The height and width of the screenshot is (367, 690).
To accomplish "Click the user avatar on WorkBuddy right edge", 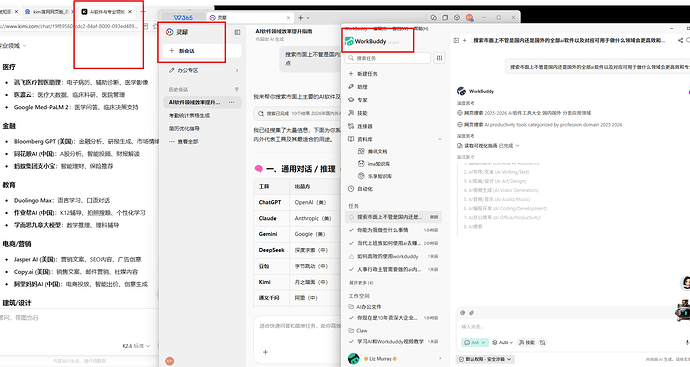I will pos(685,283).
